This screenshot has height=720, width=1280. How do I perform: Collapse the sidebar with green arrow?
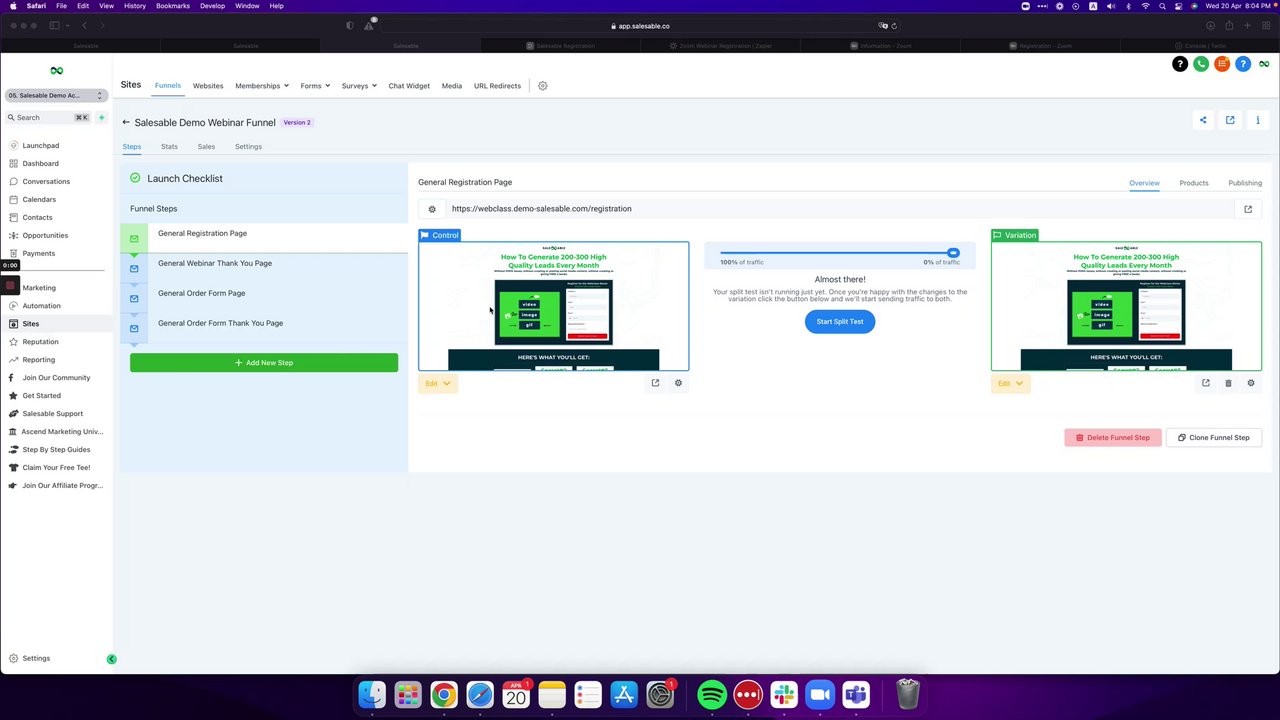[111, 659]
